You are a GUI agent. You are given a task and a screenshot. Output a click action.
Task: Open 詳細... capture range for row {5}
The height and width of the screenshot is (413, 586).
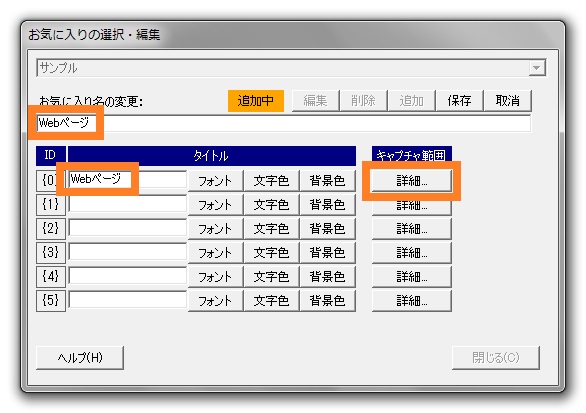tap(411, 300)
